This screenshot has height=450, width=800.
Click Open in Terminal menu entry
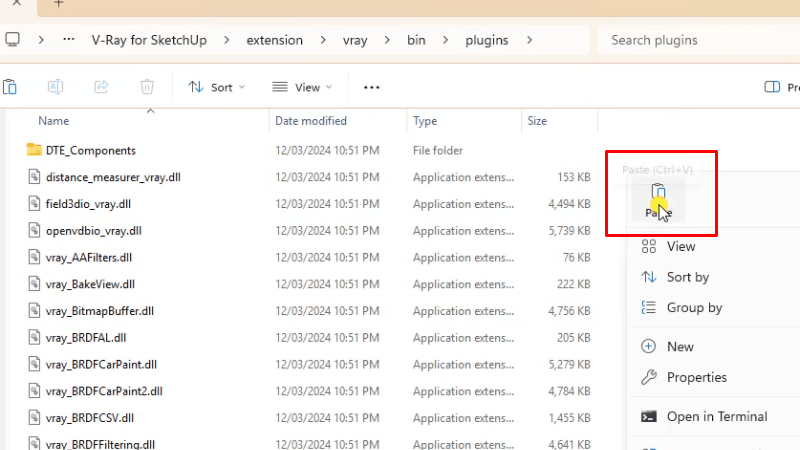(716, 416)
